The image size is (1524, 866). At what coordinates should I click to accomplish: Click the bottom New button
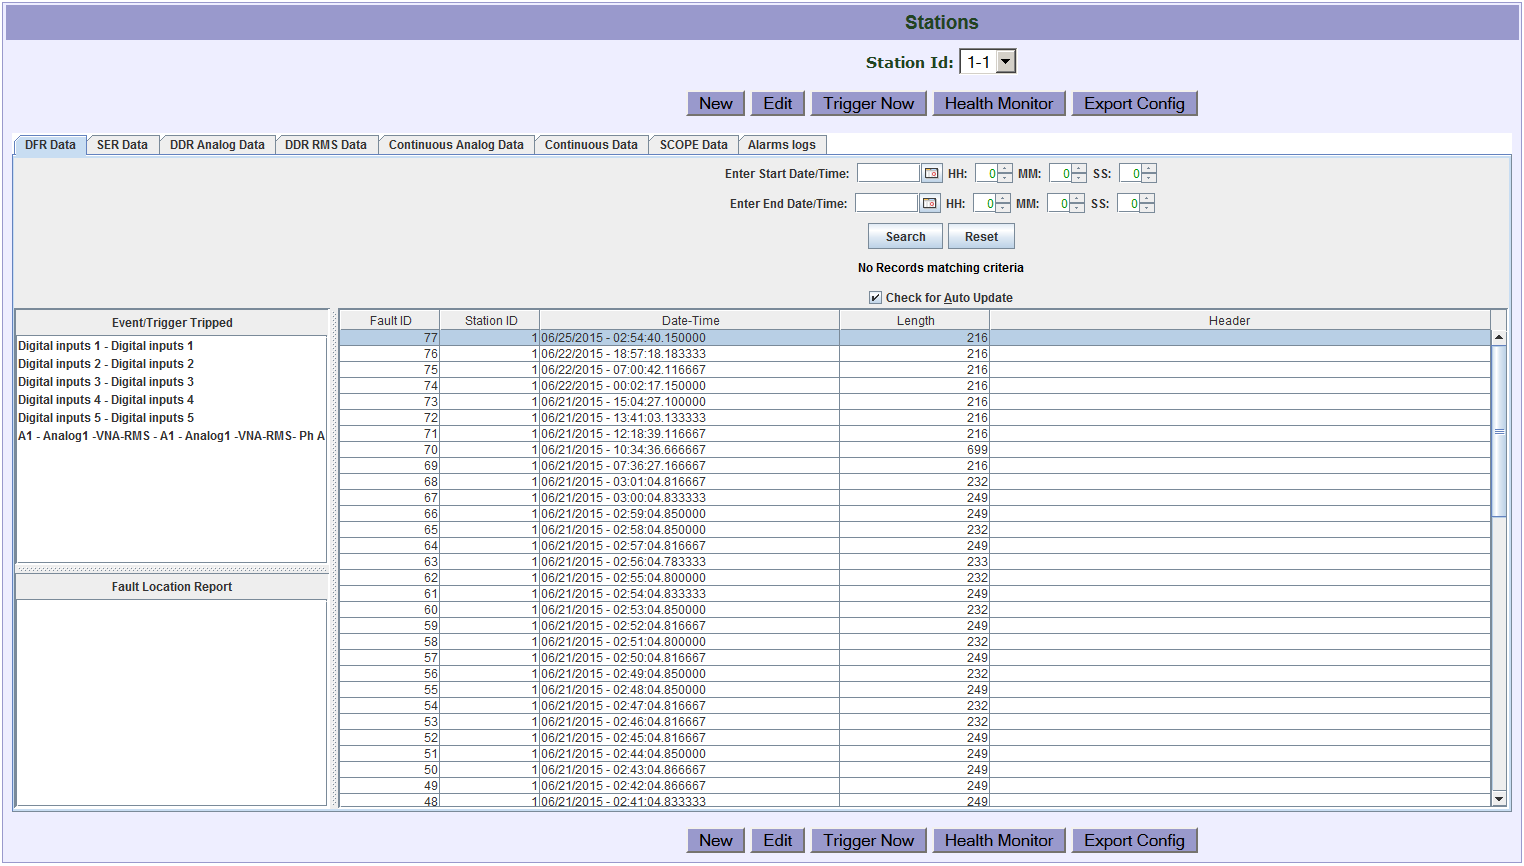coord(716,841)
